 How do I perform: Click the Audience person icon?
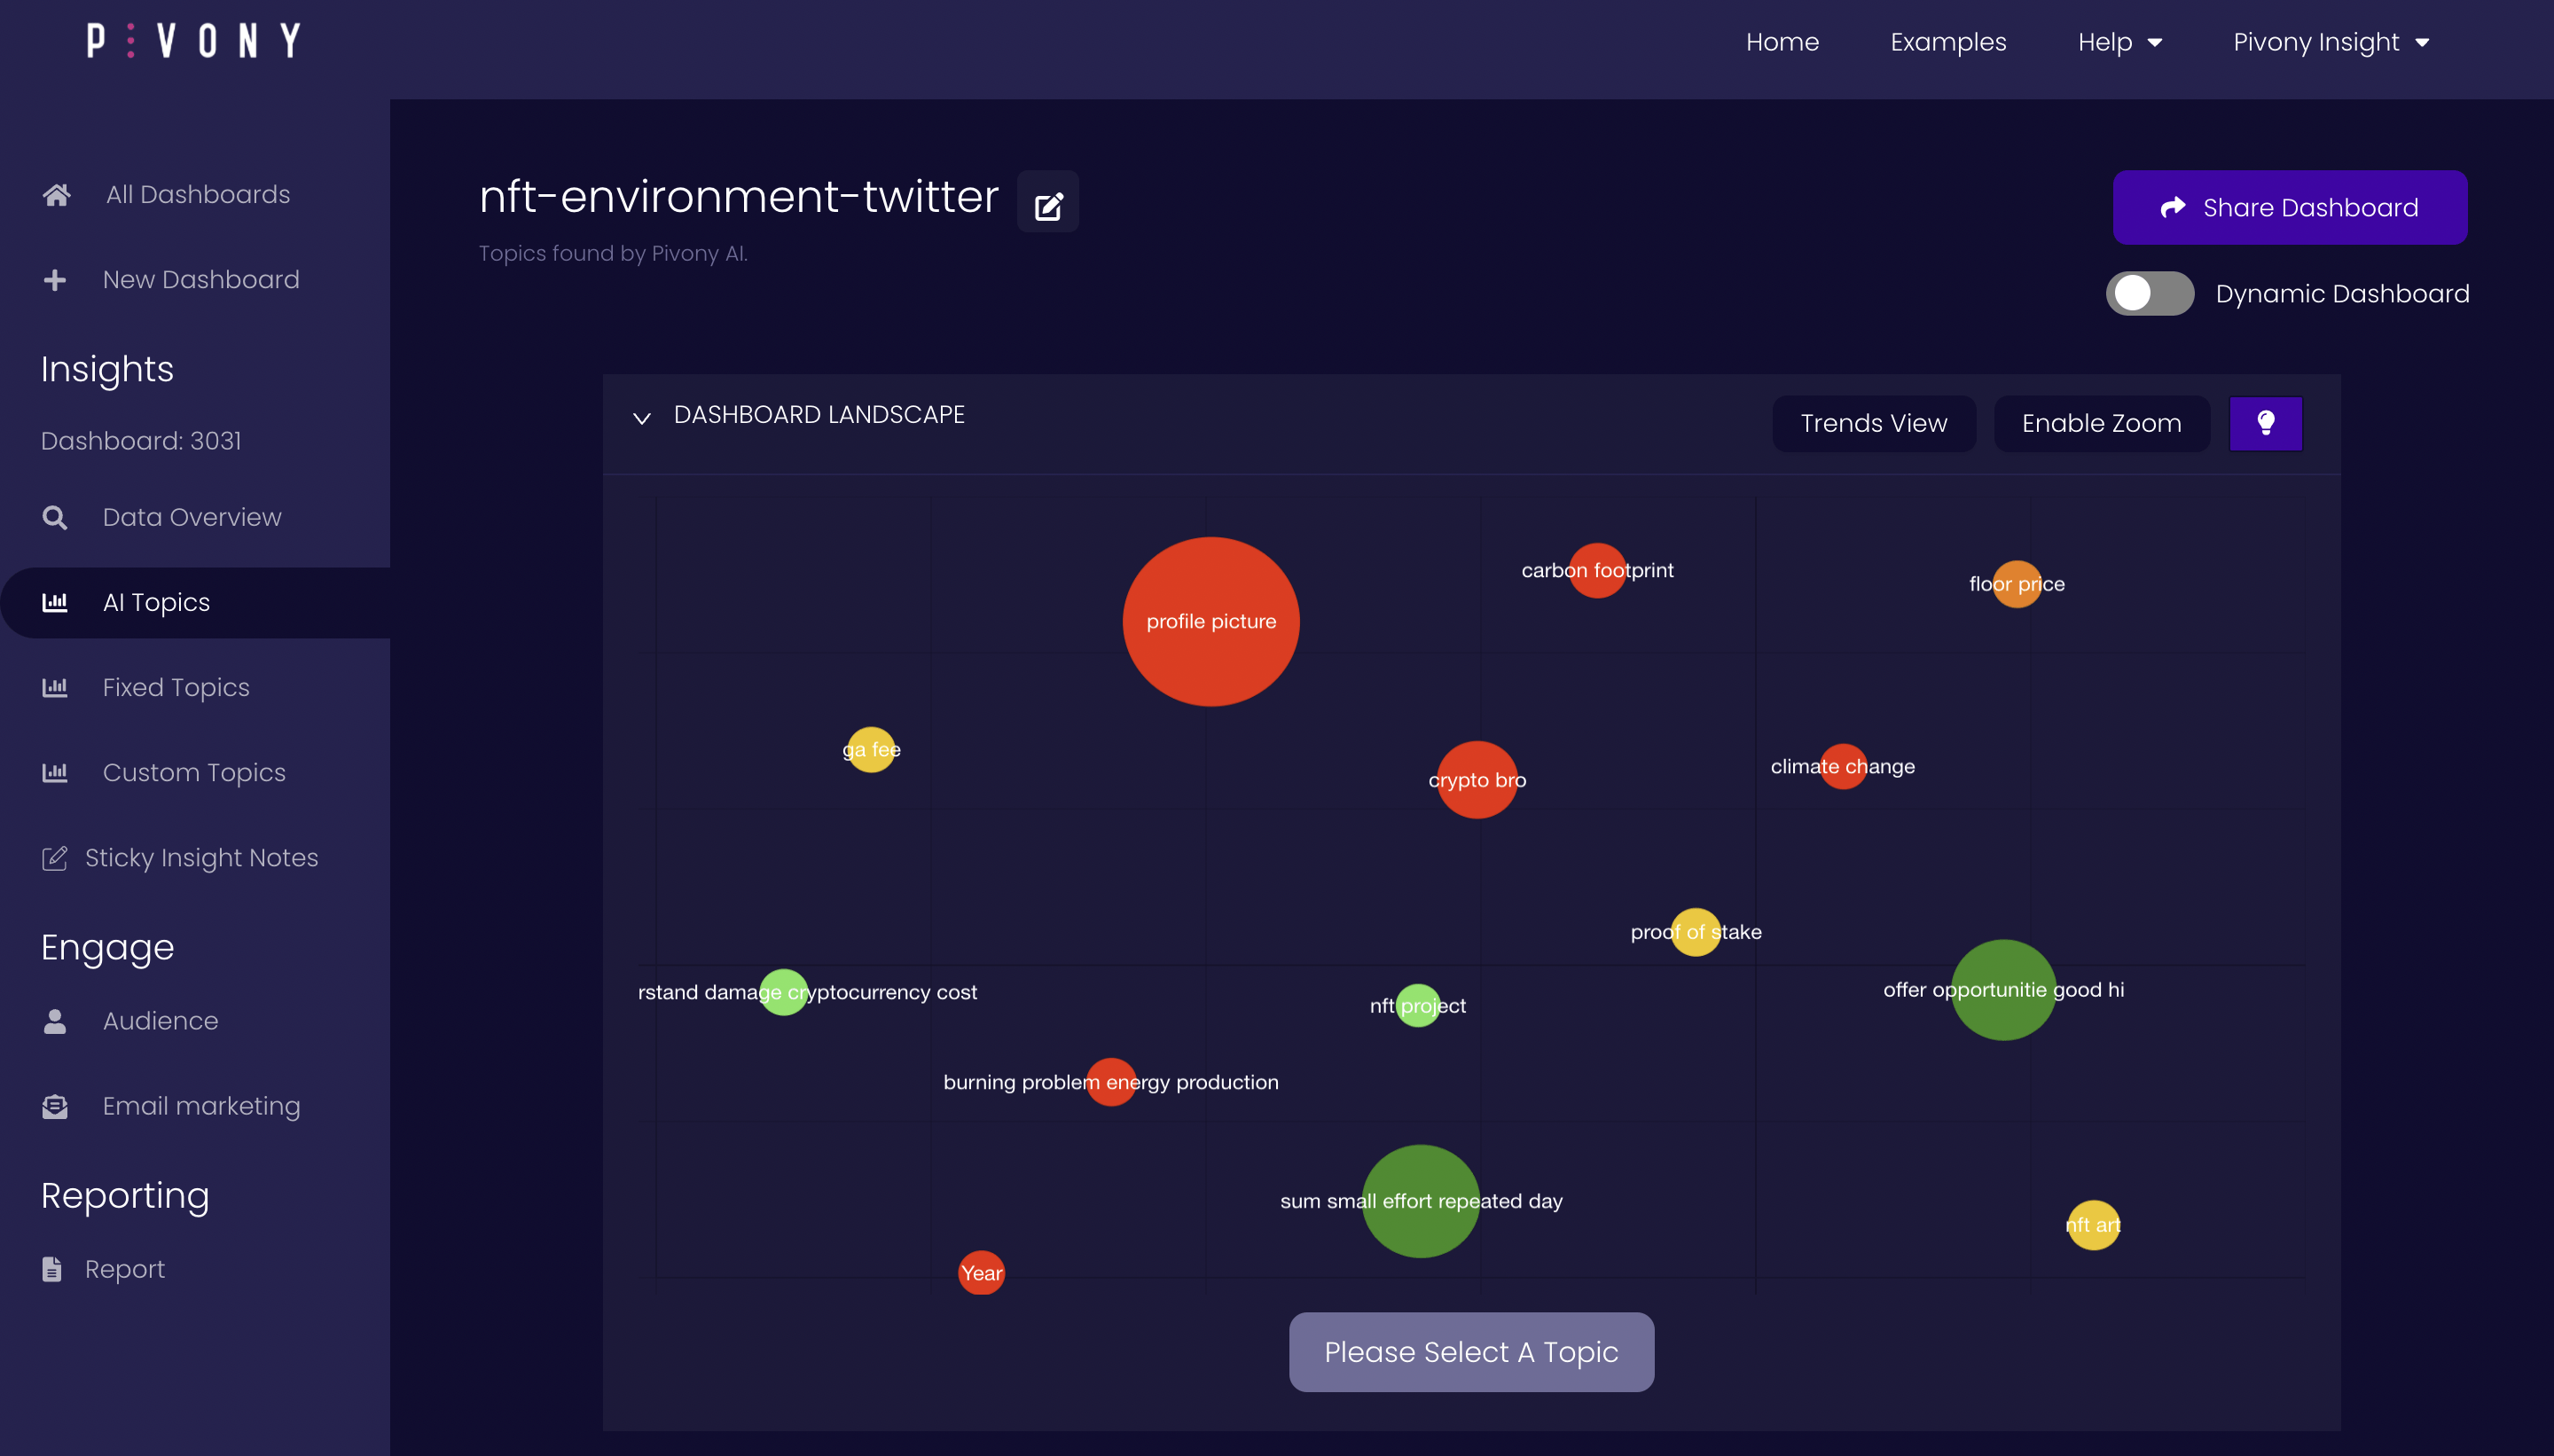(55, 1021)
